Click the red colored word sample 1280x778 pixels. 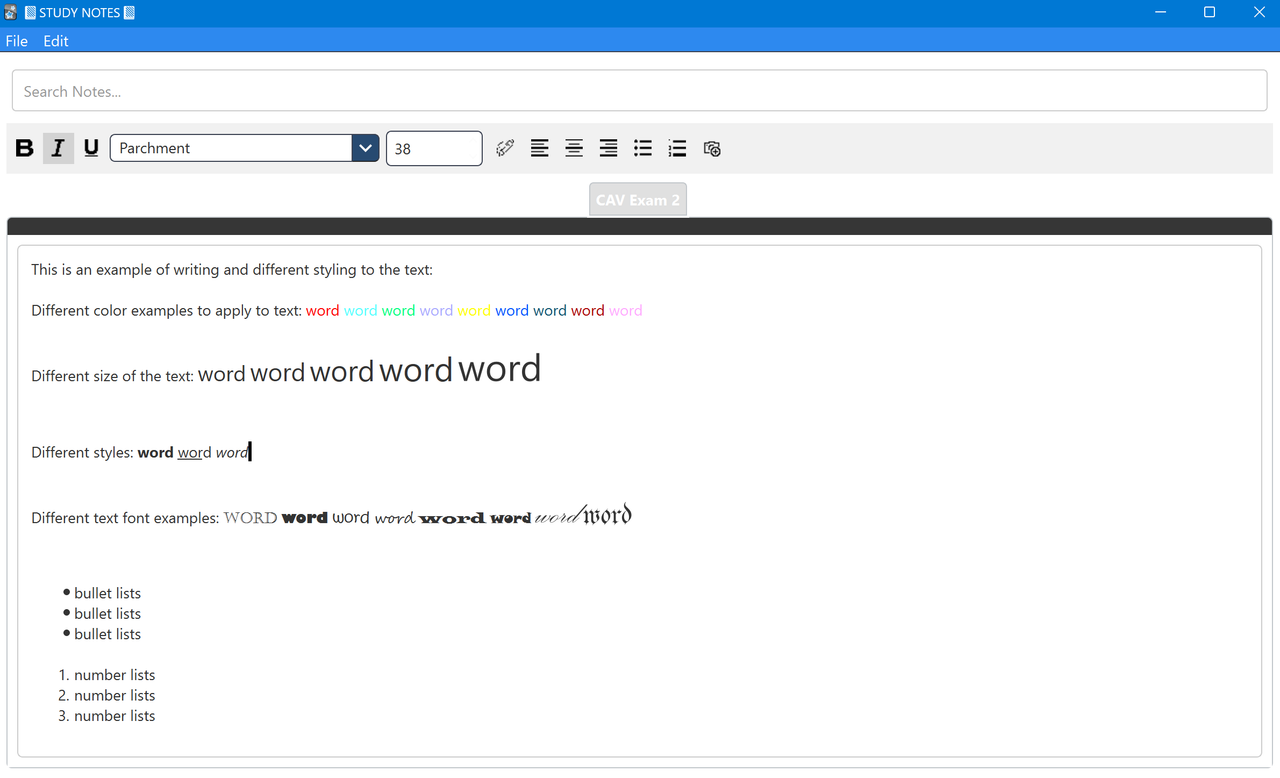322,310
